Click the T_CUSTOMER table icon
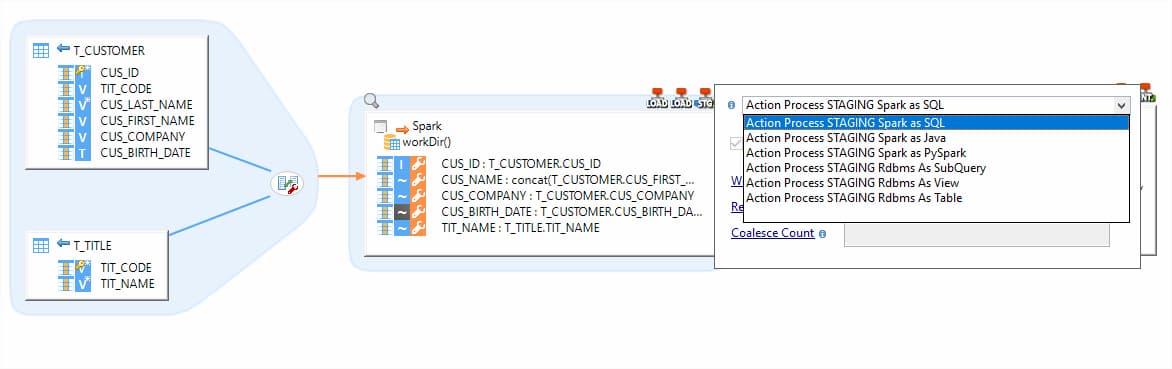Image resolution: width=1172 pixels, height=369 pixels. click(x=41, y=51)
